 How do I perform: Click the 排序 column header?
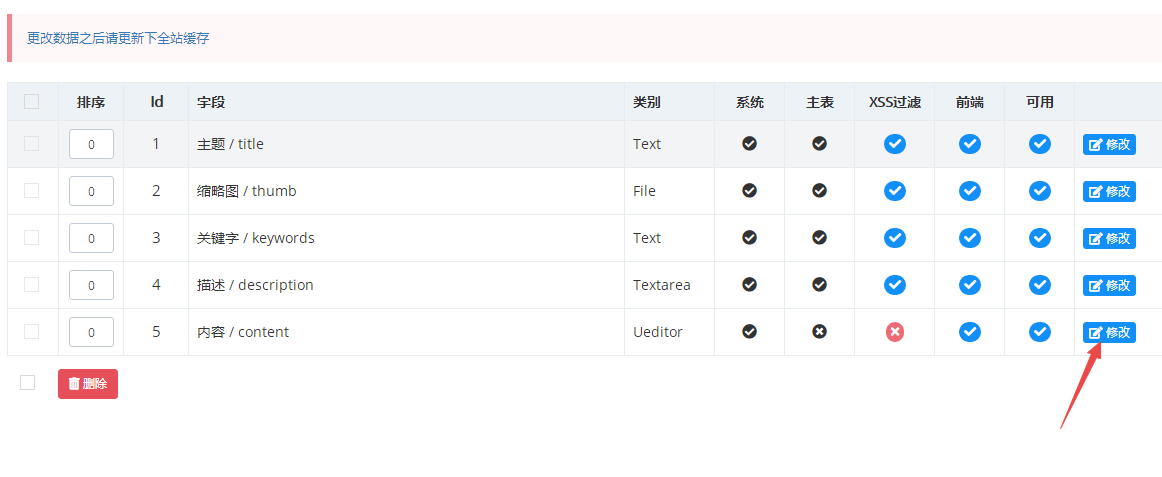[91, 102]
